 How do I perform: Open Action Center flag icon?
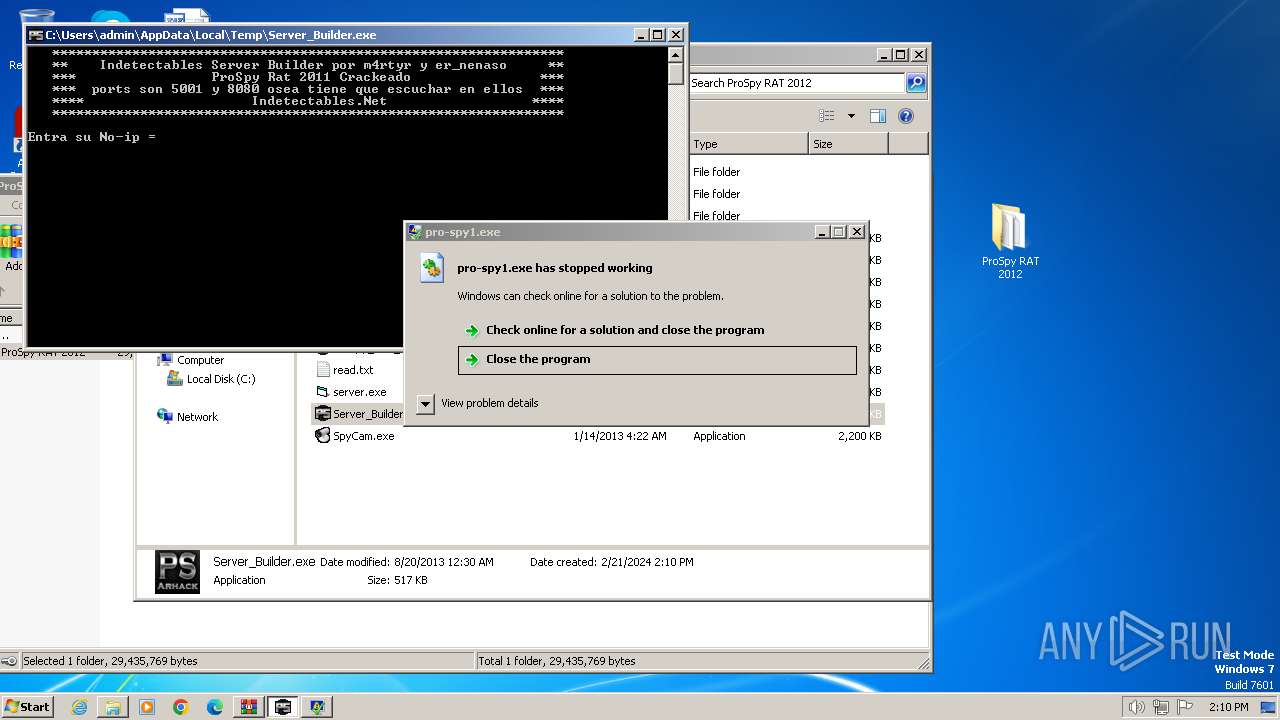(1186, 707)
